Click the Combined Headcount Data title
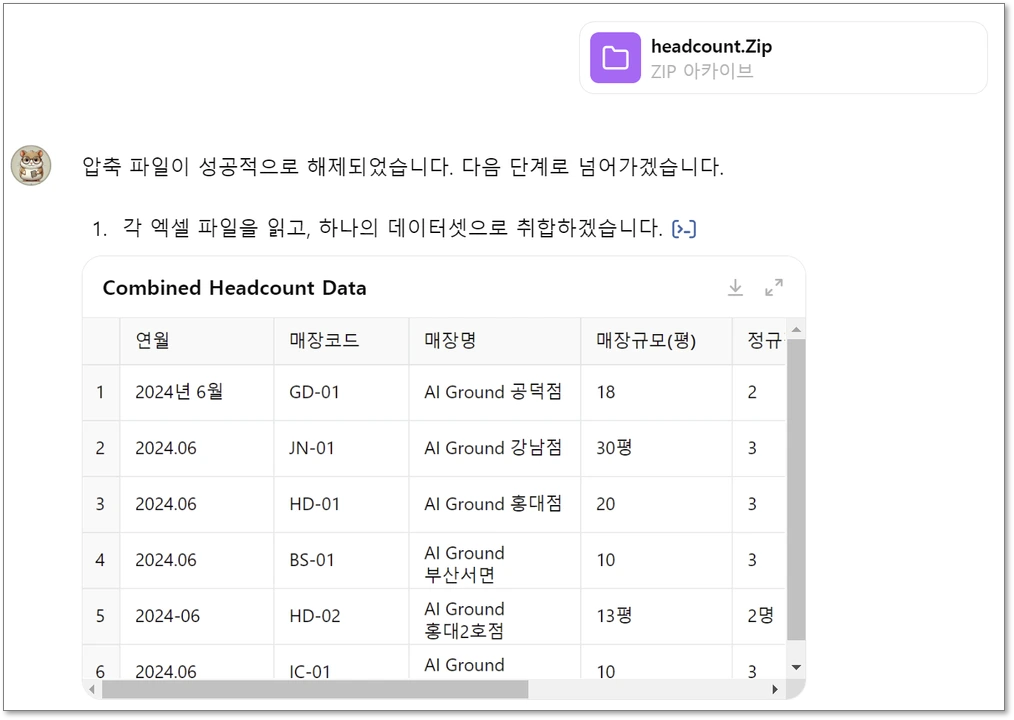 (x=235, y=287)
